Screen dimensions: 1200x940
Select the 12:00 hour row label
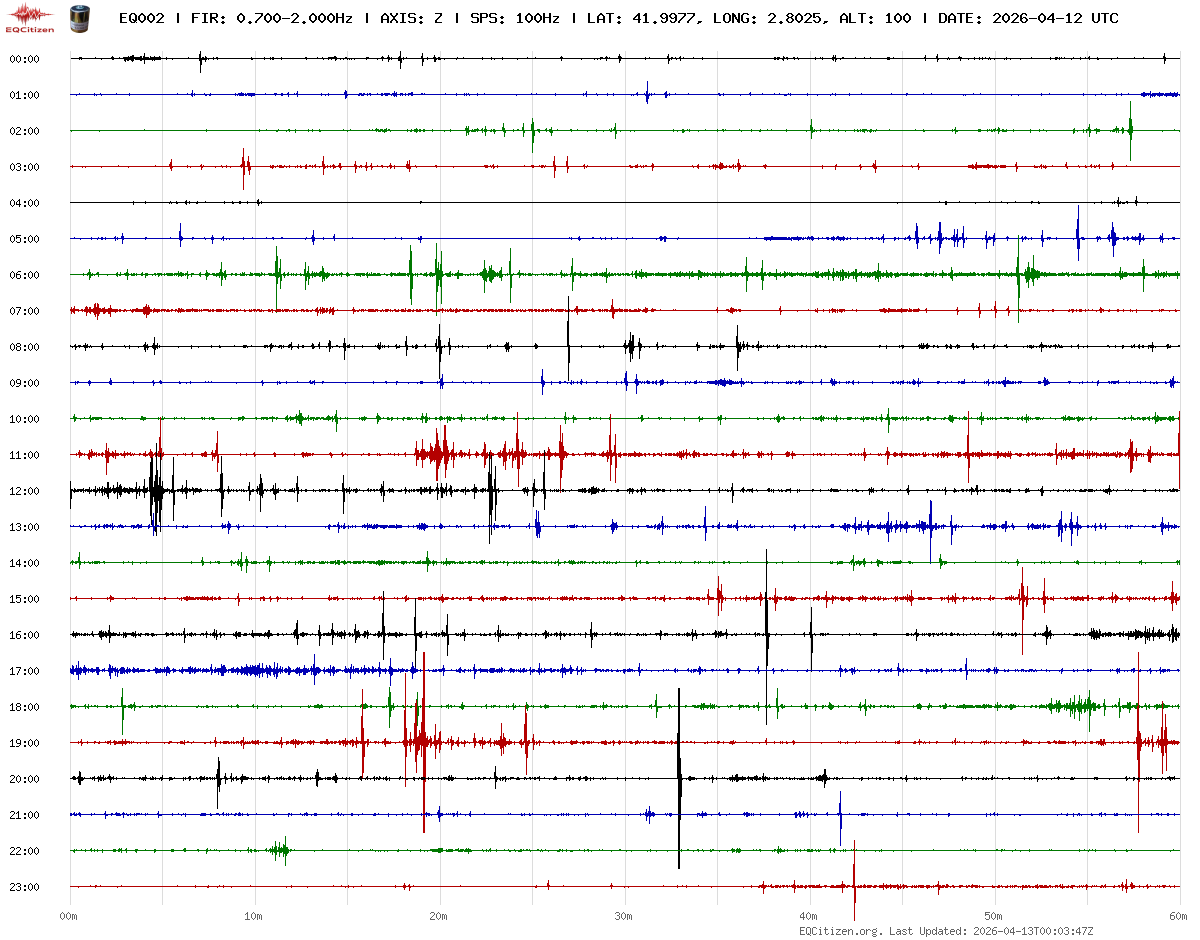point(24,491)
